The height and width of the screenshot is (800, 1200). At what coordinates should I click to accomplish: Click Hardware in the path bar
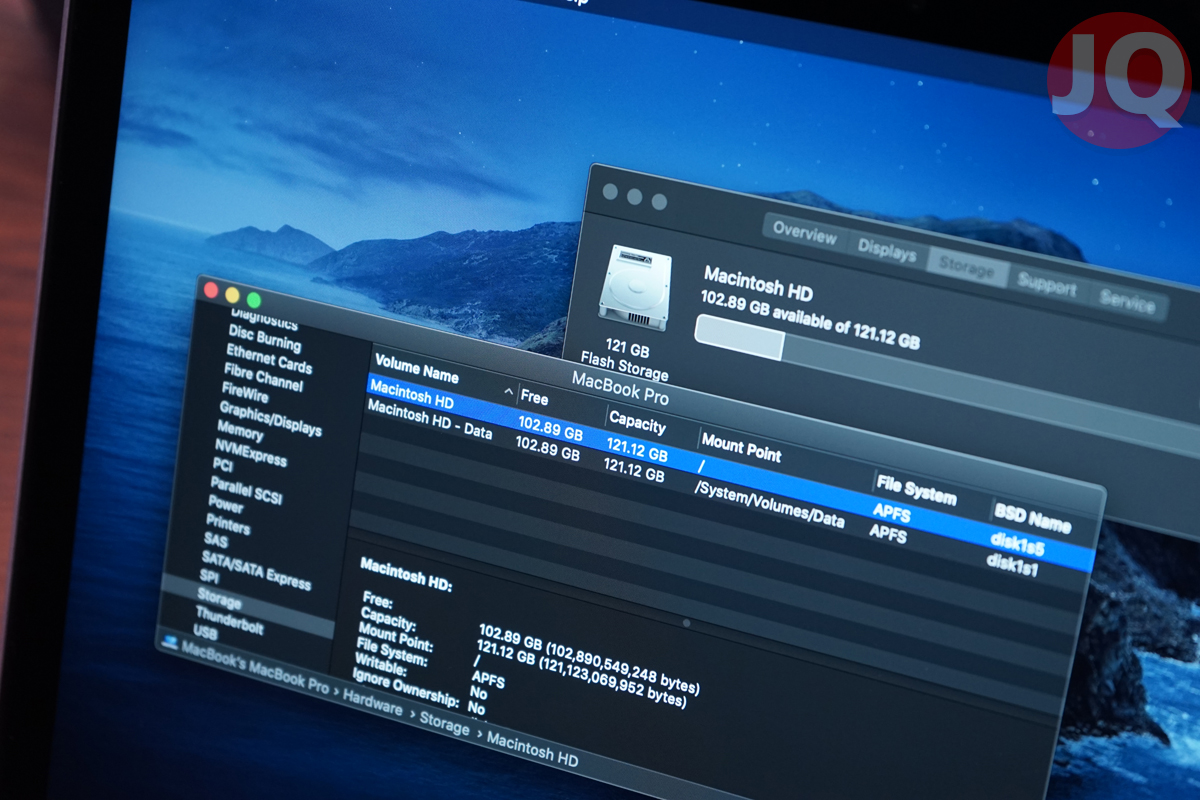372,703
